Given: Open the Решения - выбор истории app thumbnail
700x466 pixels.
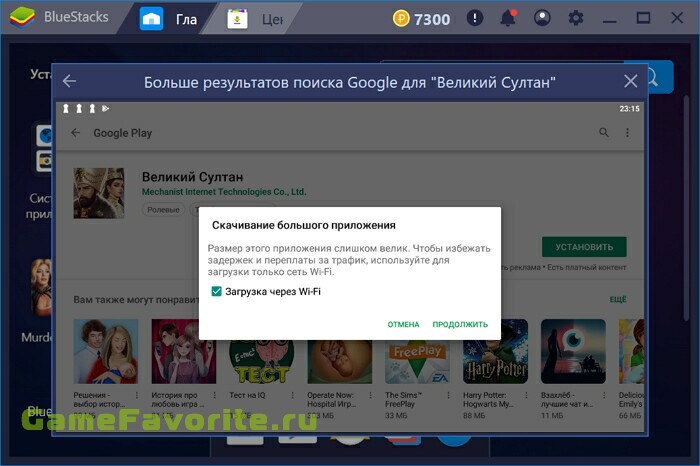Looking at the screenshot, I should (105, 351).
